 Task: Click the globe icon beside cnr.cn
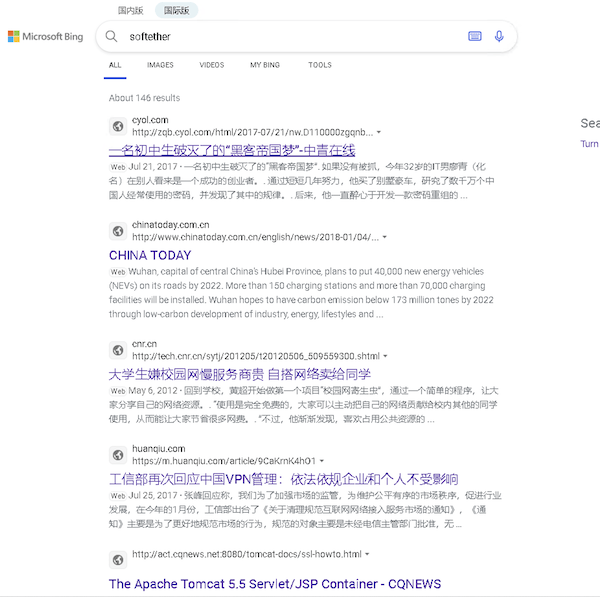click(118, 350)
